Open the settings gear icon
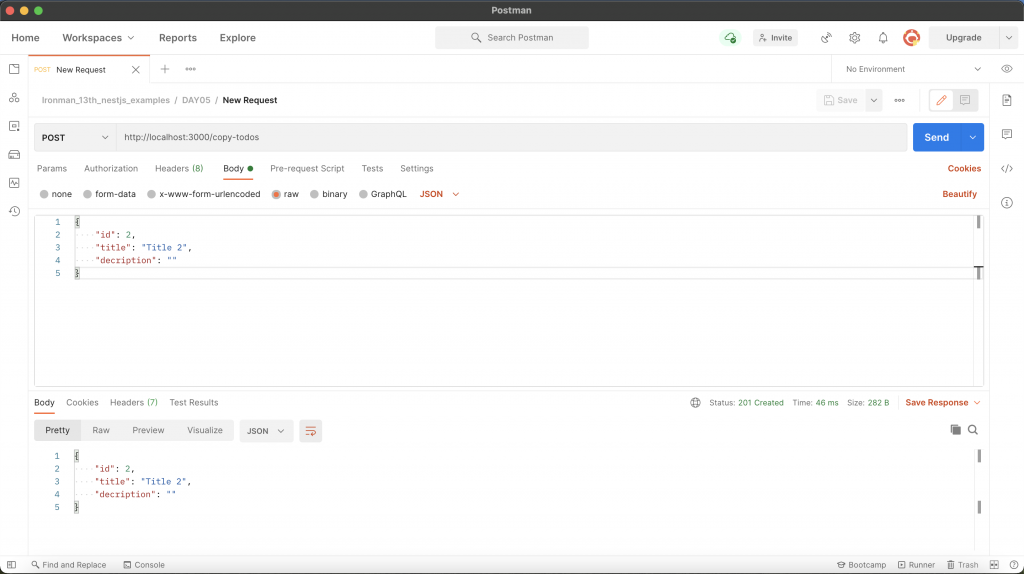Image resolution: width=1024 pixels, height=574 pixels. [x=854, y=38]
